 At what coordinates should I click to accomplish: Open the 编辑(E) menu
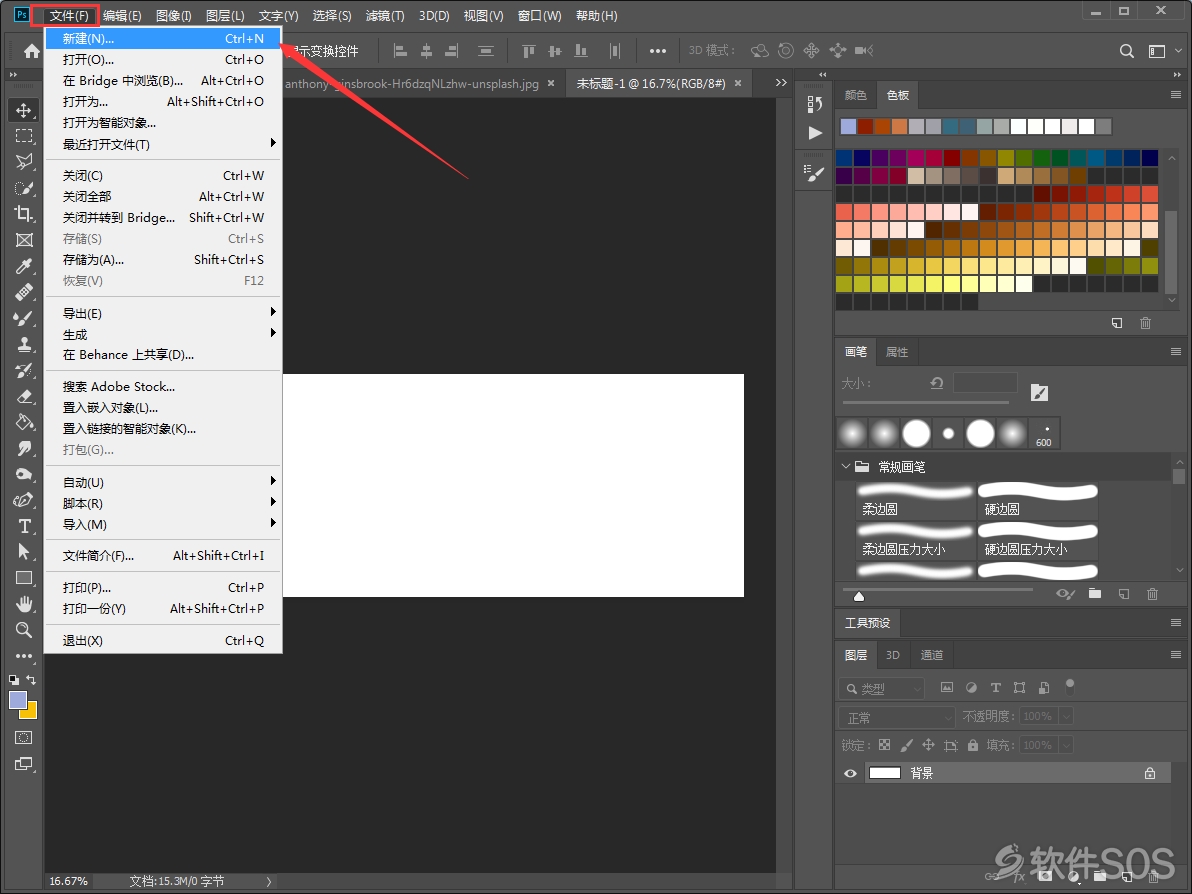[x=122, y=15]
